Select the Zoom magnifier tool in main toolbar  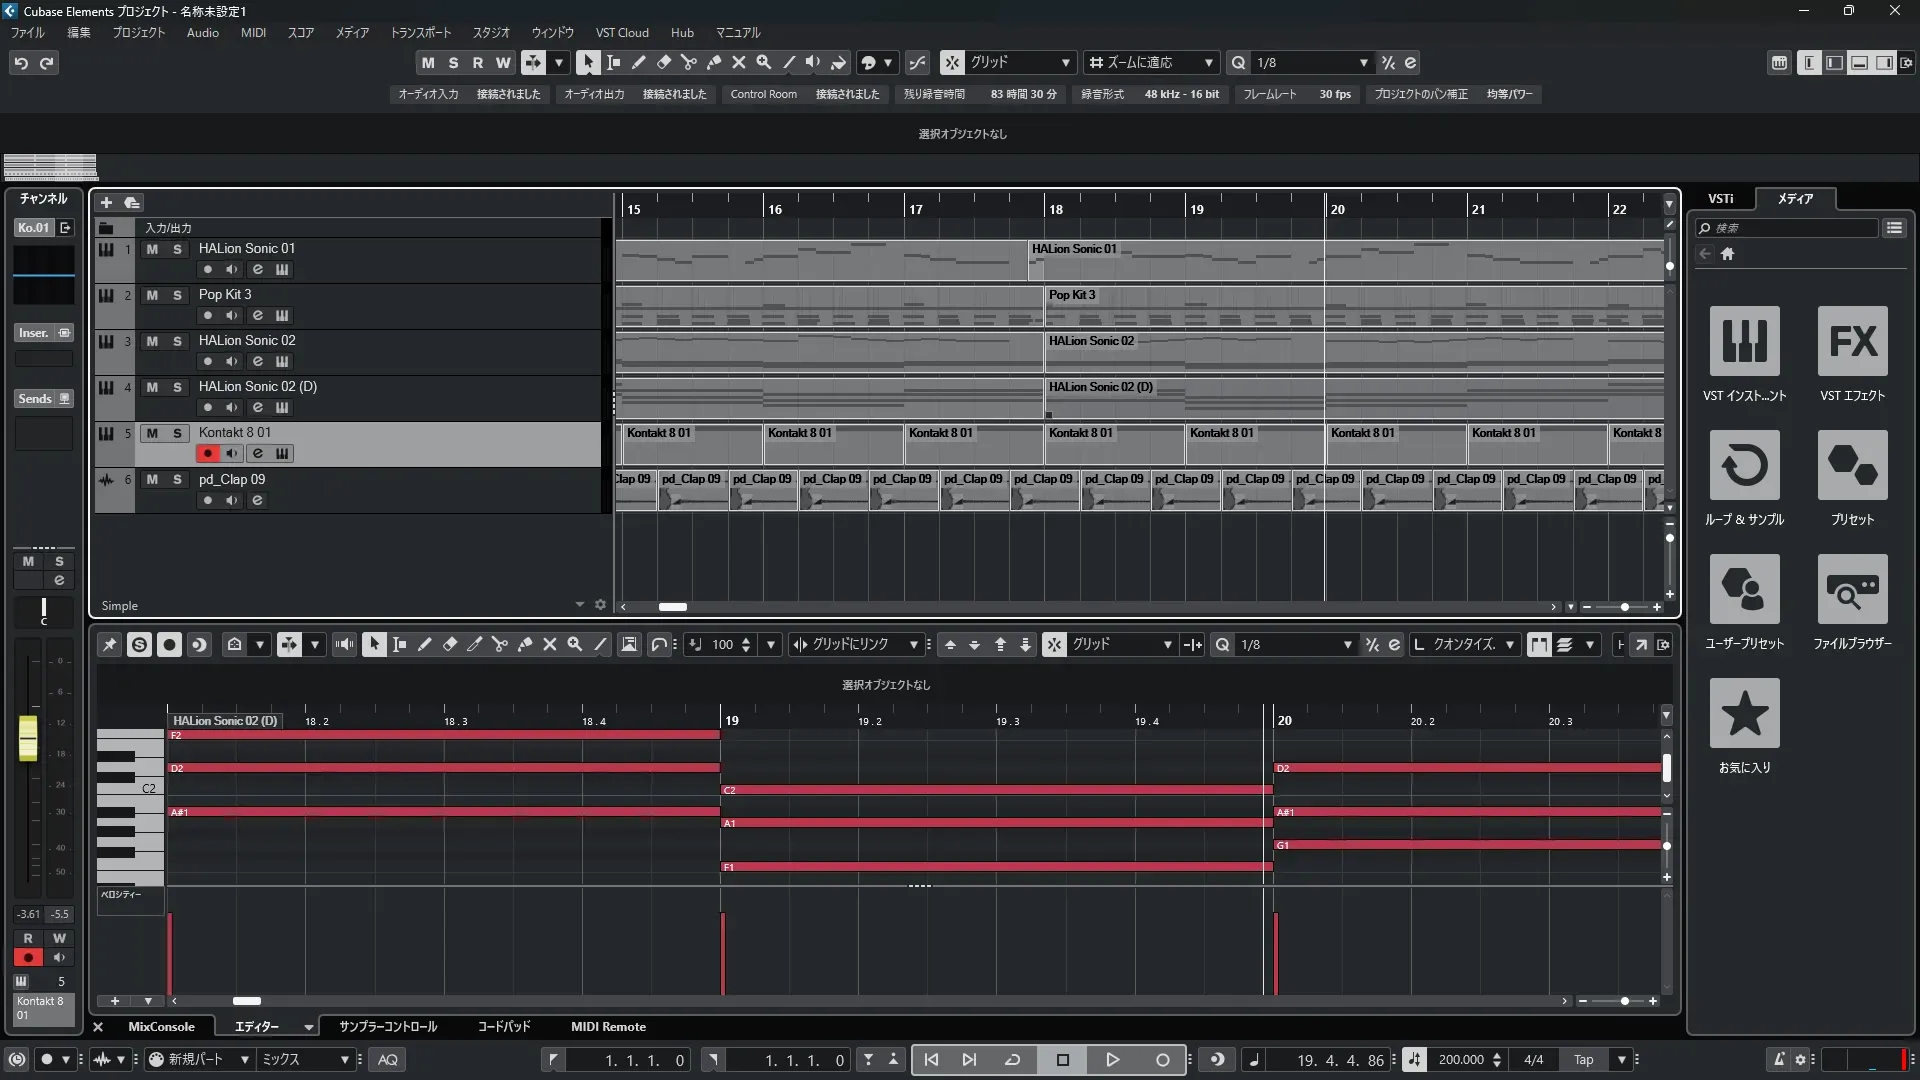click(x=764, y=62)
